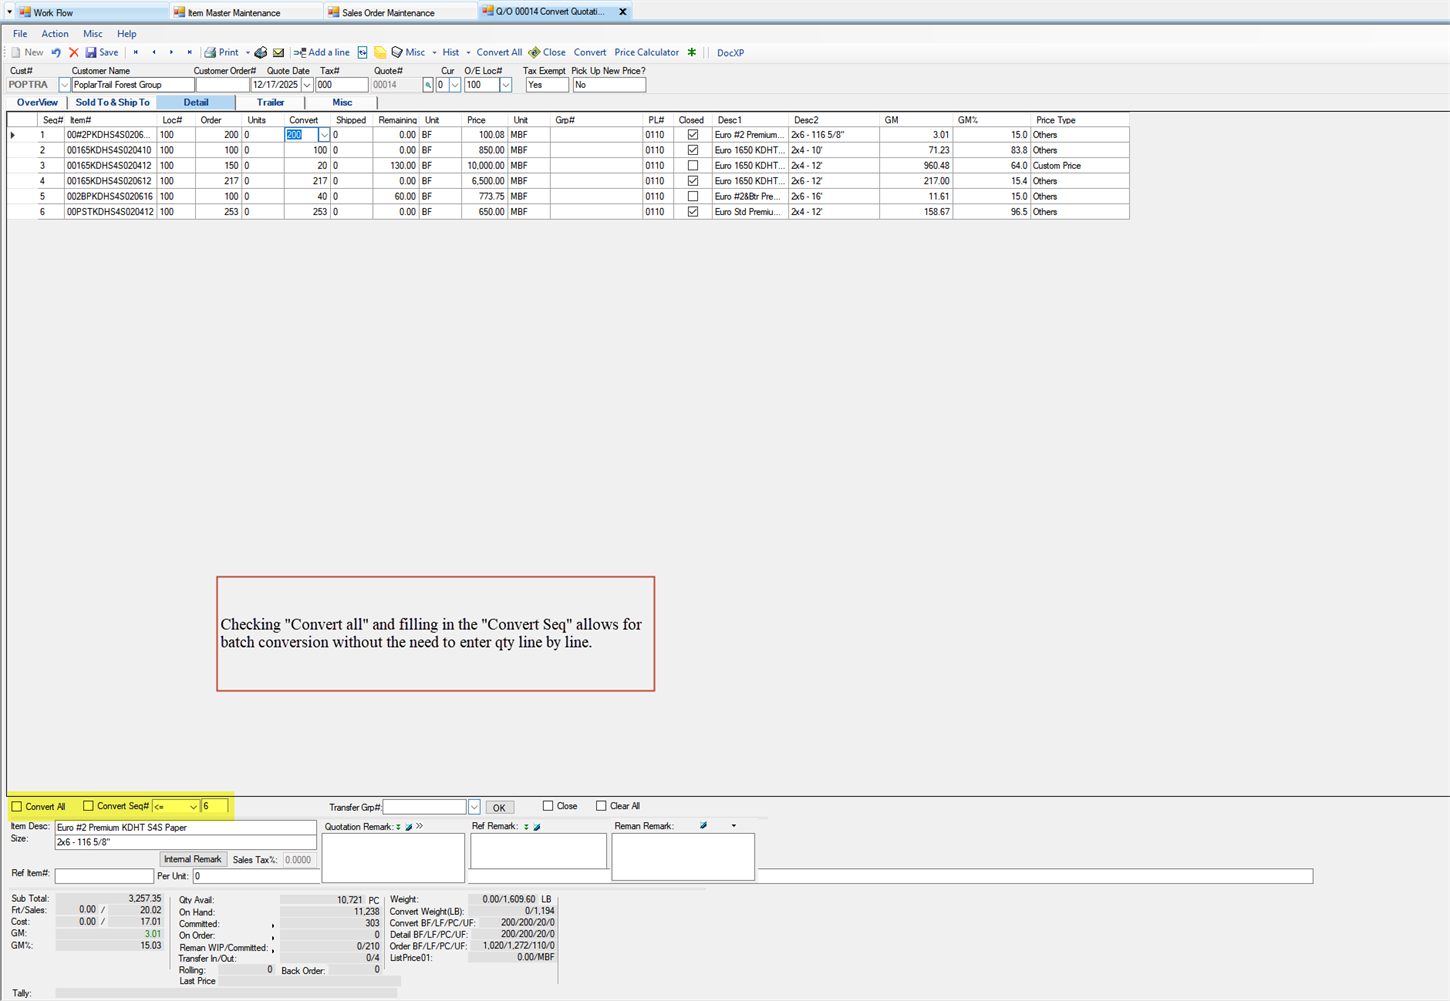
Task: Switch to the Trailer tab
Action: tap(270, 102)
